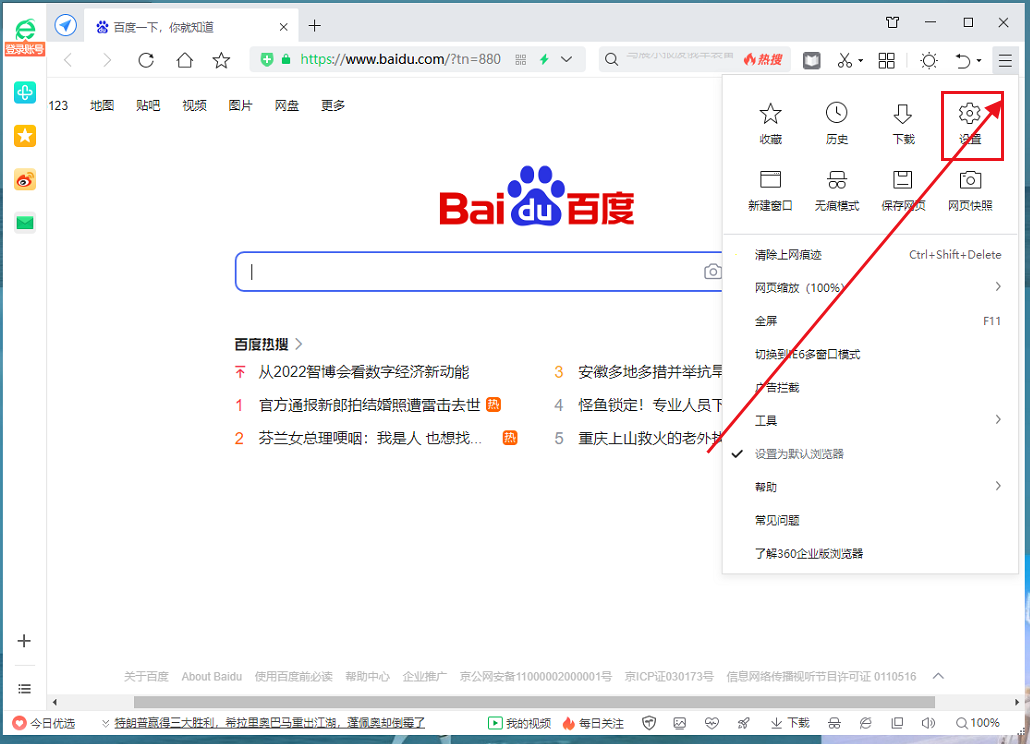Viewport: 1030px width, 744px height.
Task: Show the page QR code icon
Action: (521, 60)
